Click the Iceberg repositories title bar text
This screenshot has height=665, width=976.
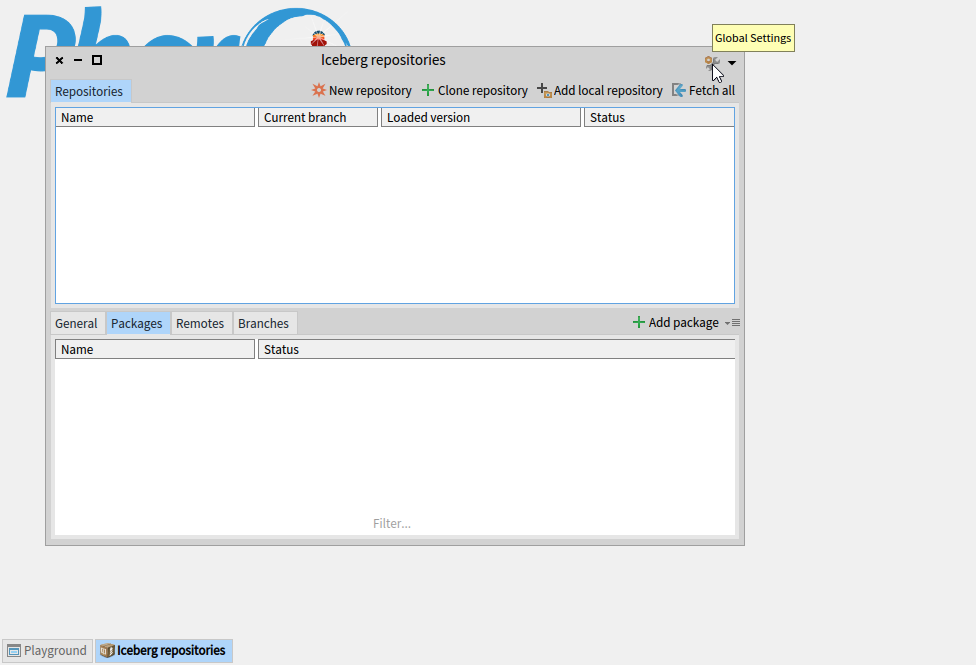tap(383, 60)
